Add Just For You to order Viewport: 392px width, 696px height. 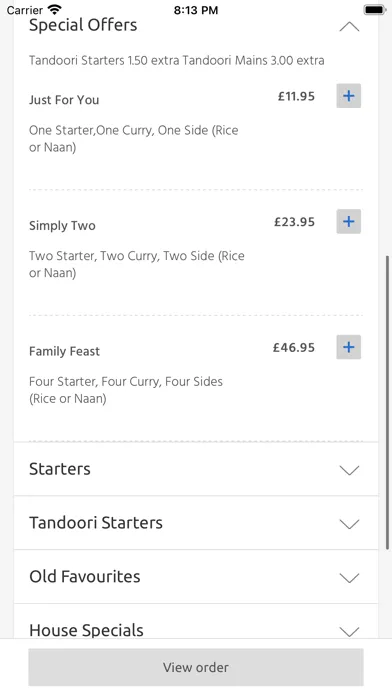click(348, 96)
